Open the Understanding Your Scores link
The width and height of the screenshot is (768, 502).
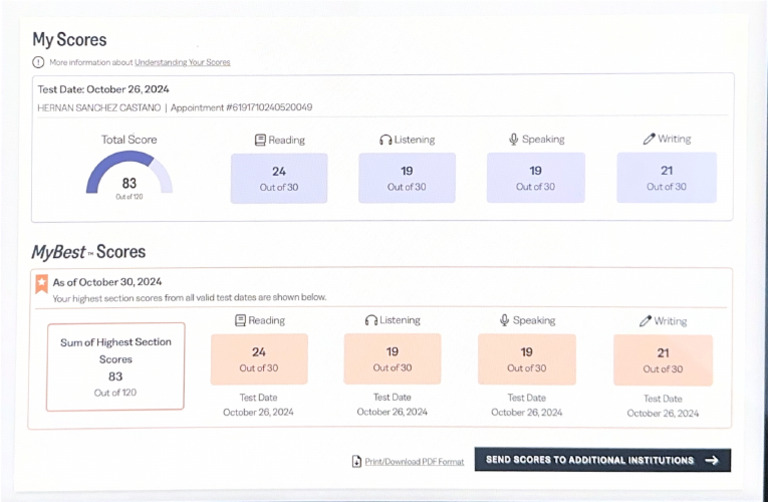(182, 62)
